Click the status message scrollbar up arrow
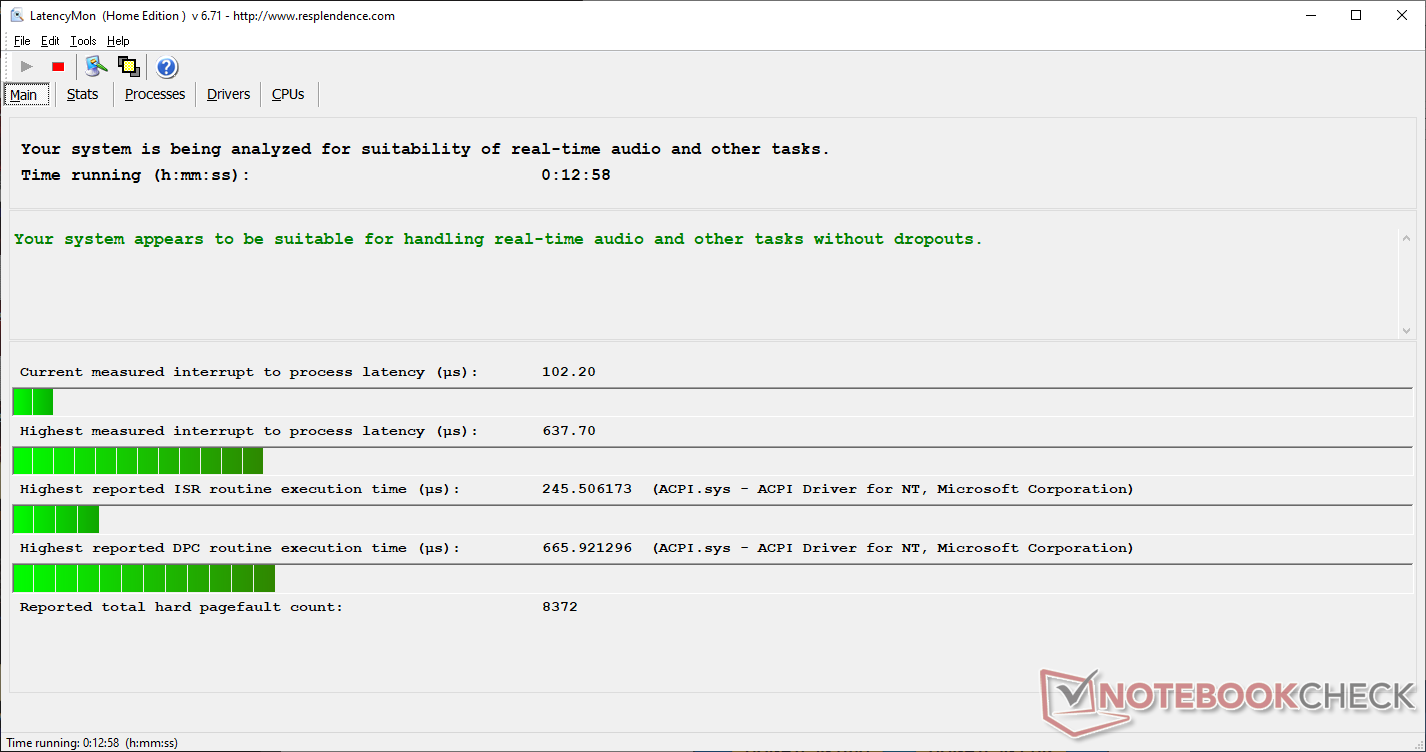1426x752 pixels. point(1406,239)
